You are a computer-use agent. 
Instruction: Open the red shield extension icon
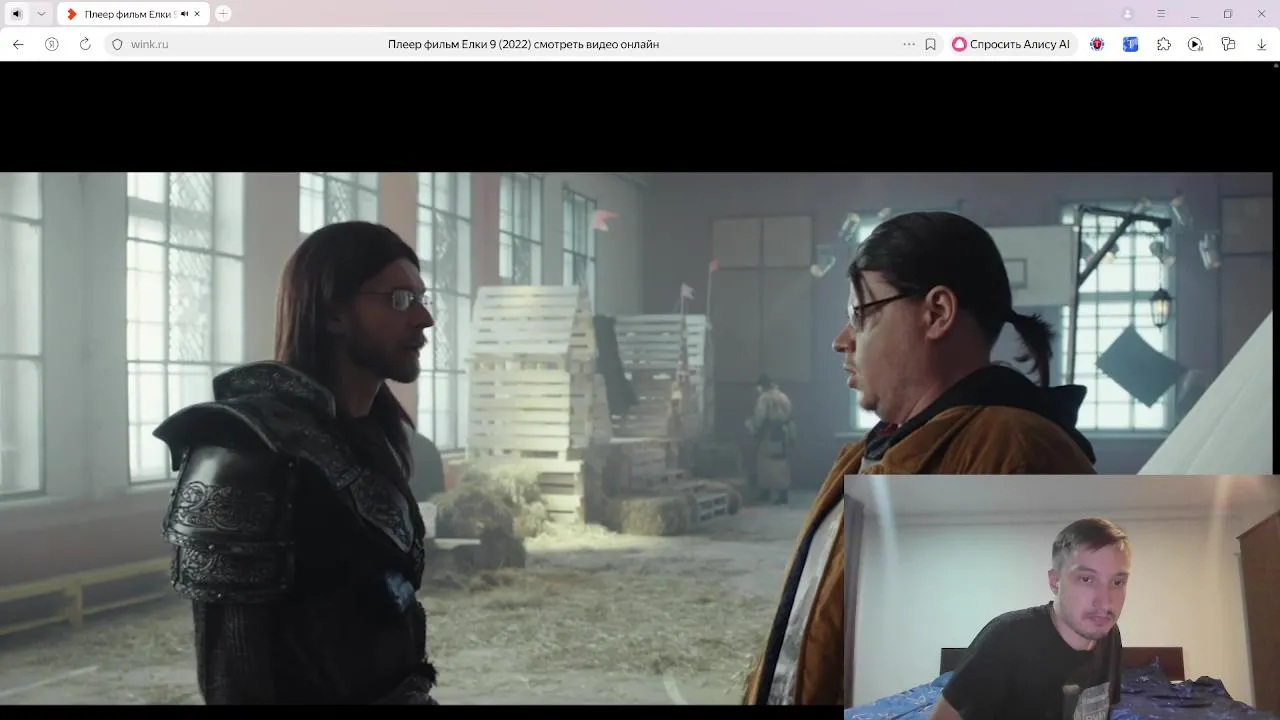pos(1097,44)
